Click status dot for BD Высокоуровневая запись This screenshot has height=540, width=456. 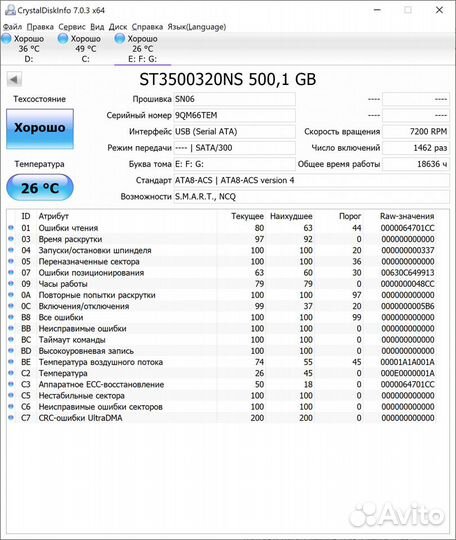coord(11,351)
